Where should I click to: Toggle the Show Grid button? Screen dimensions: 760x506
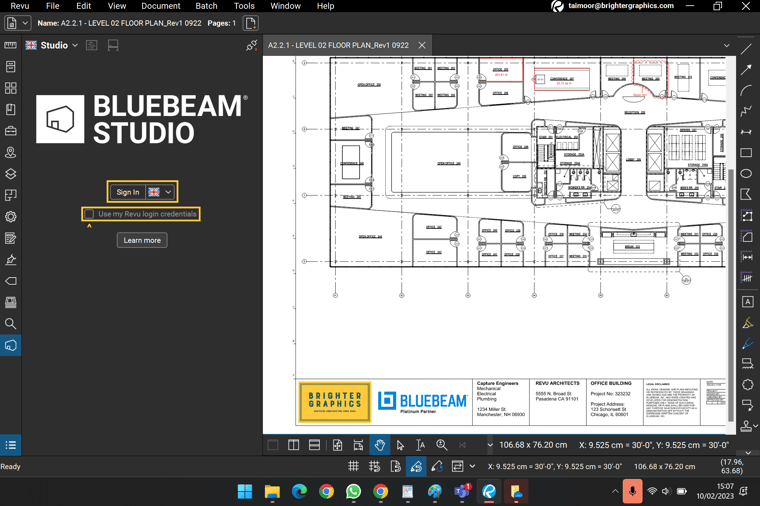tap(353, 466)
